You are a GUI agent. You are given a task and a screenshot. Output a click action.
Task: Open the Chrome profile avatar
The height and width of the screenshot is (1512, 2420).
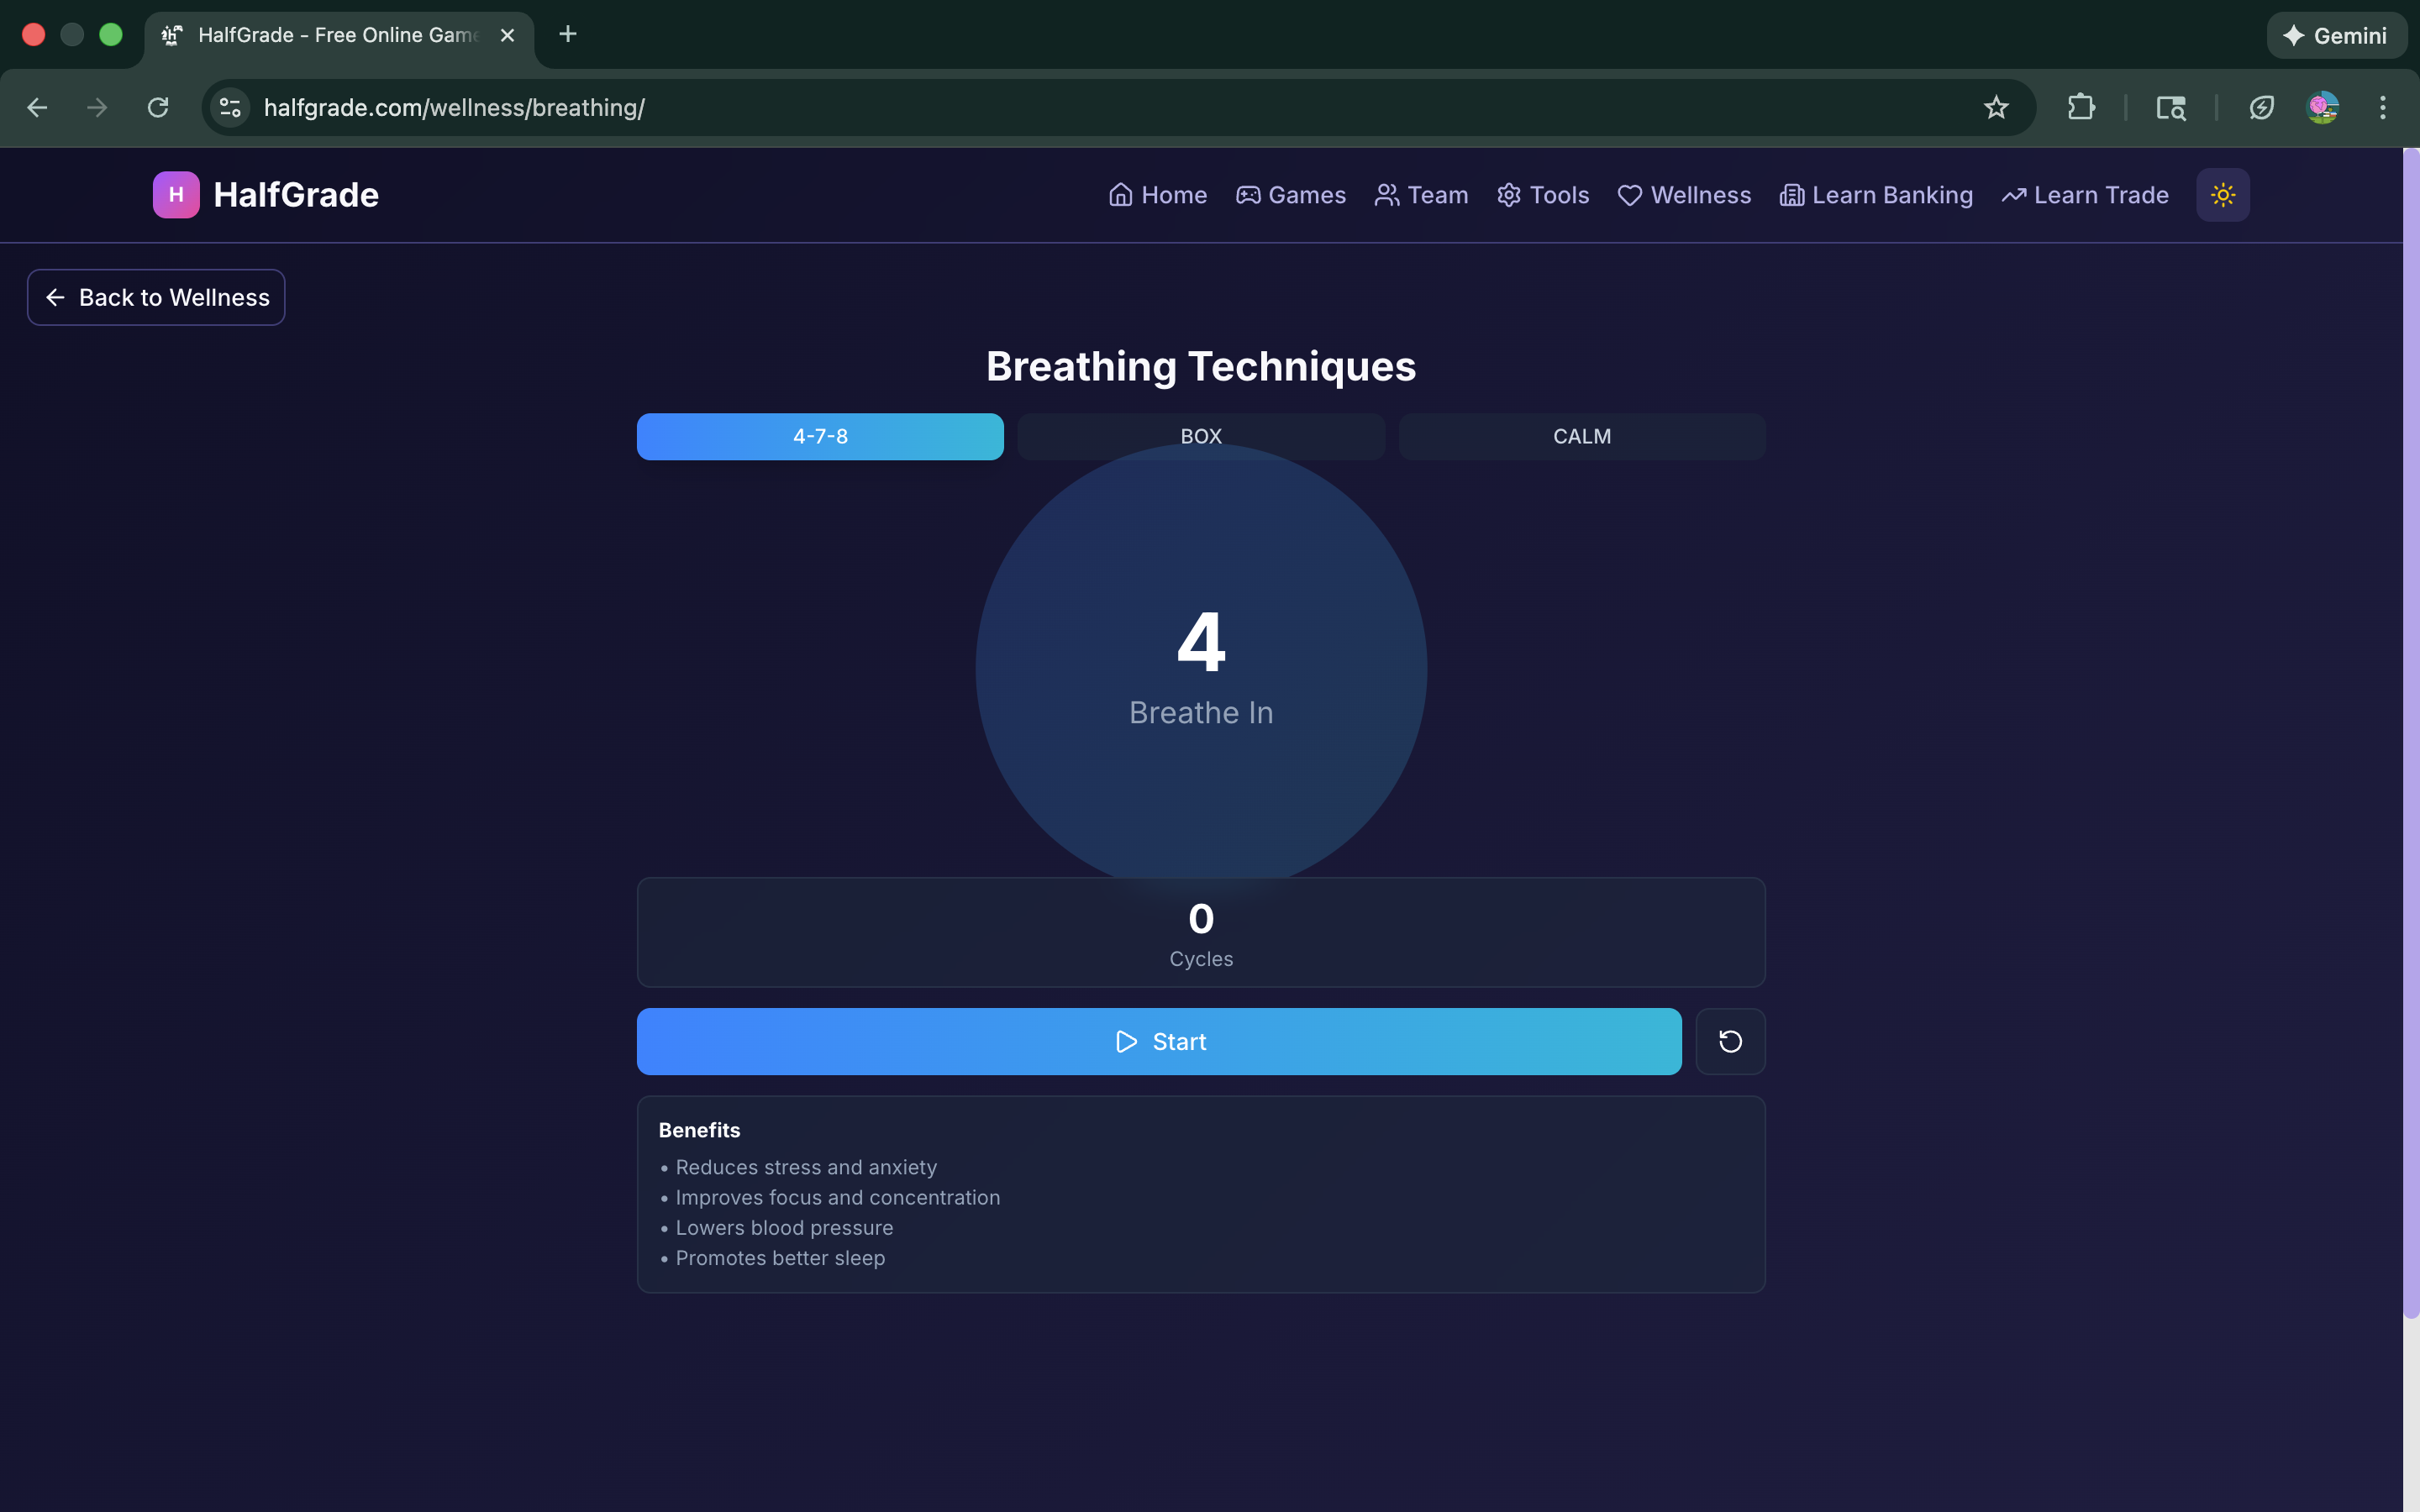coord(2321,107)
